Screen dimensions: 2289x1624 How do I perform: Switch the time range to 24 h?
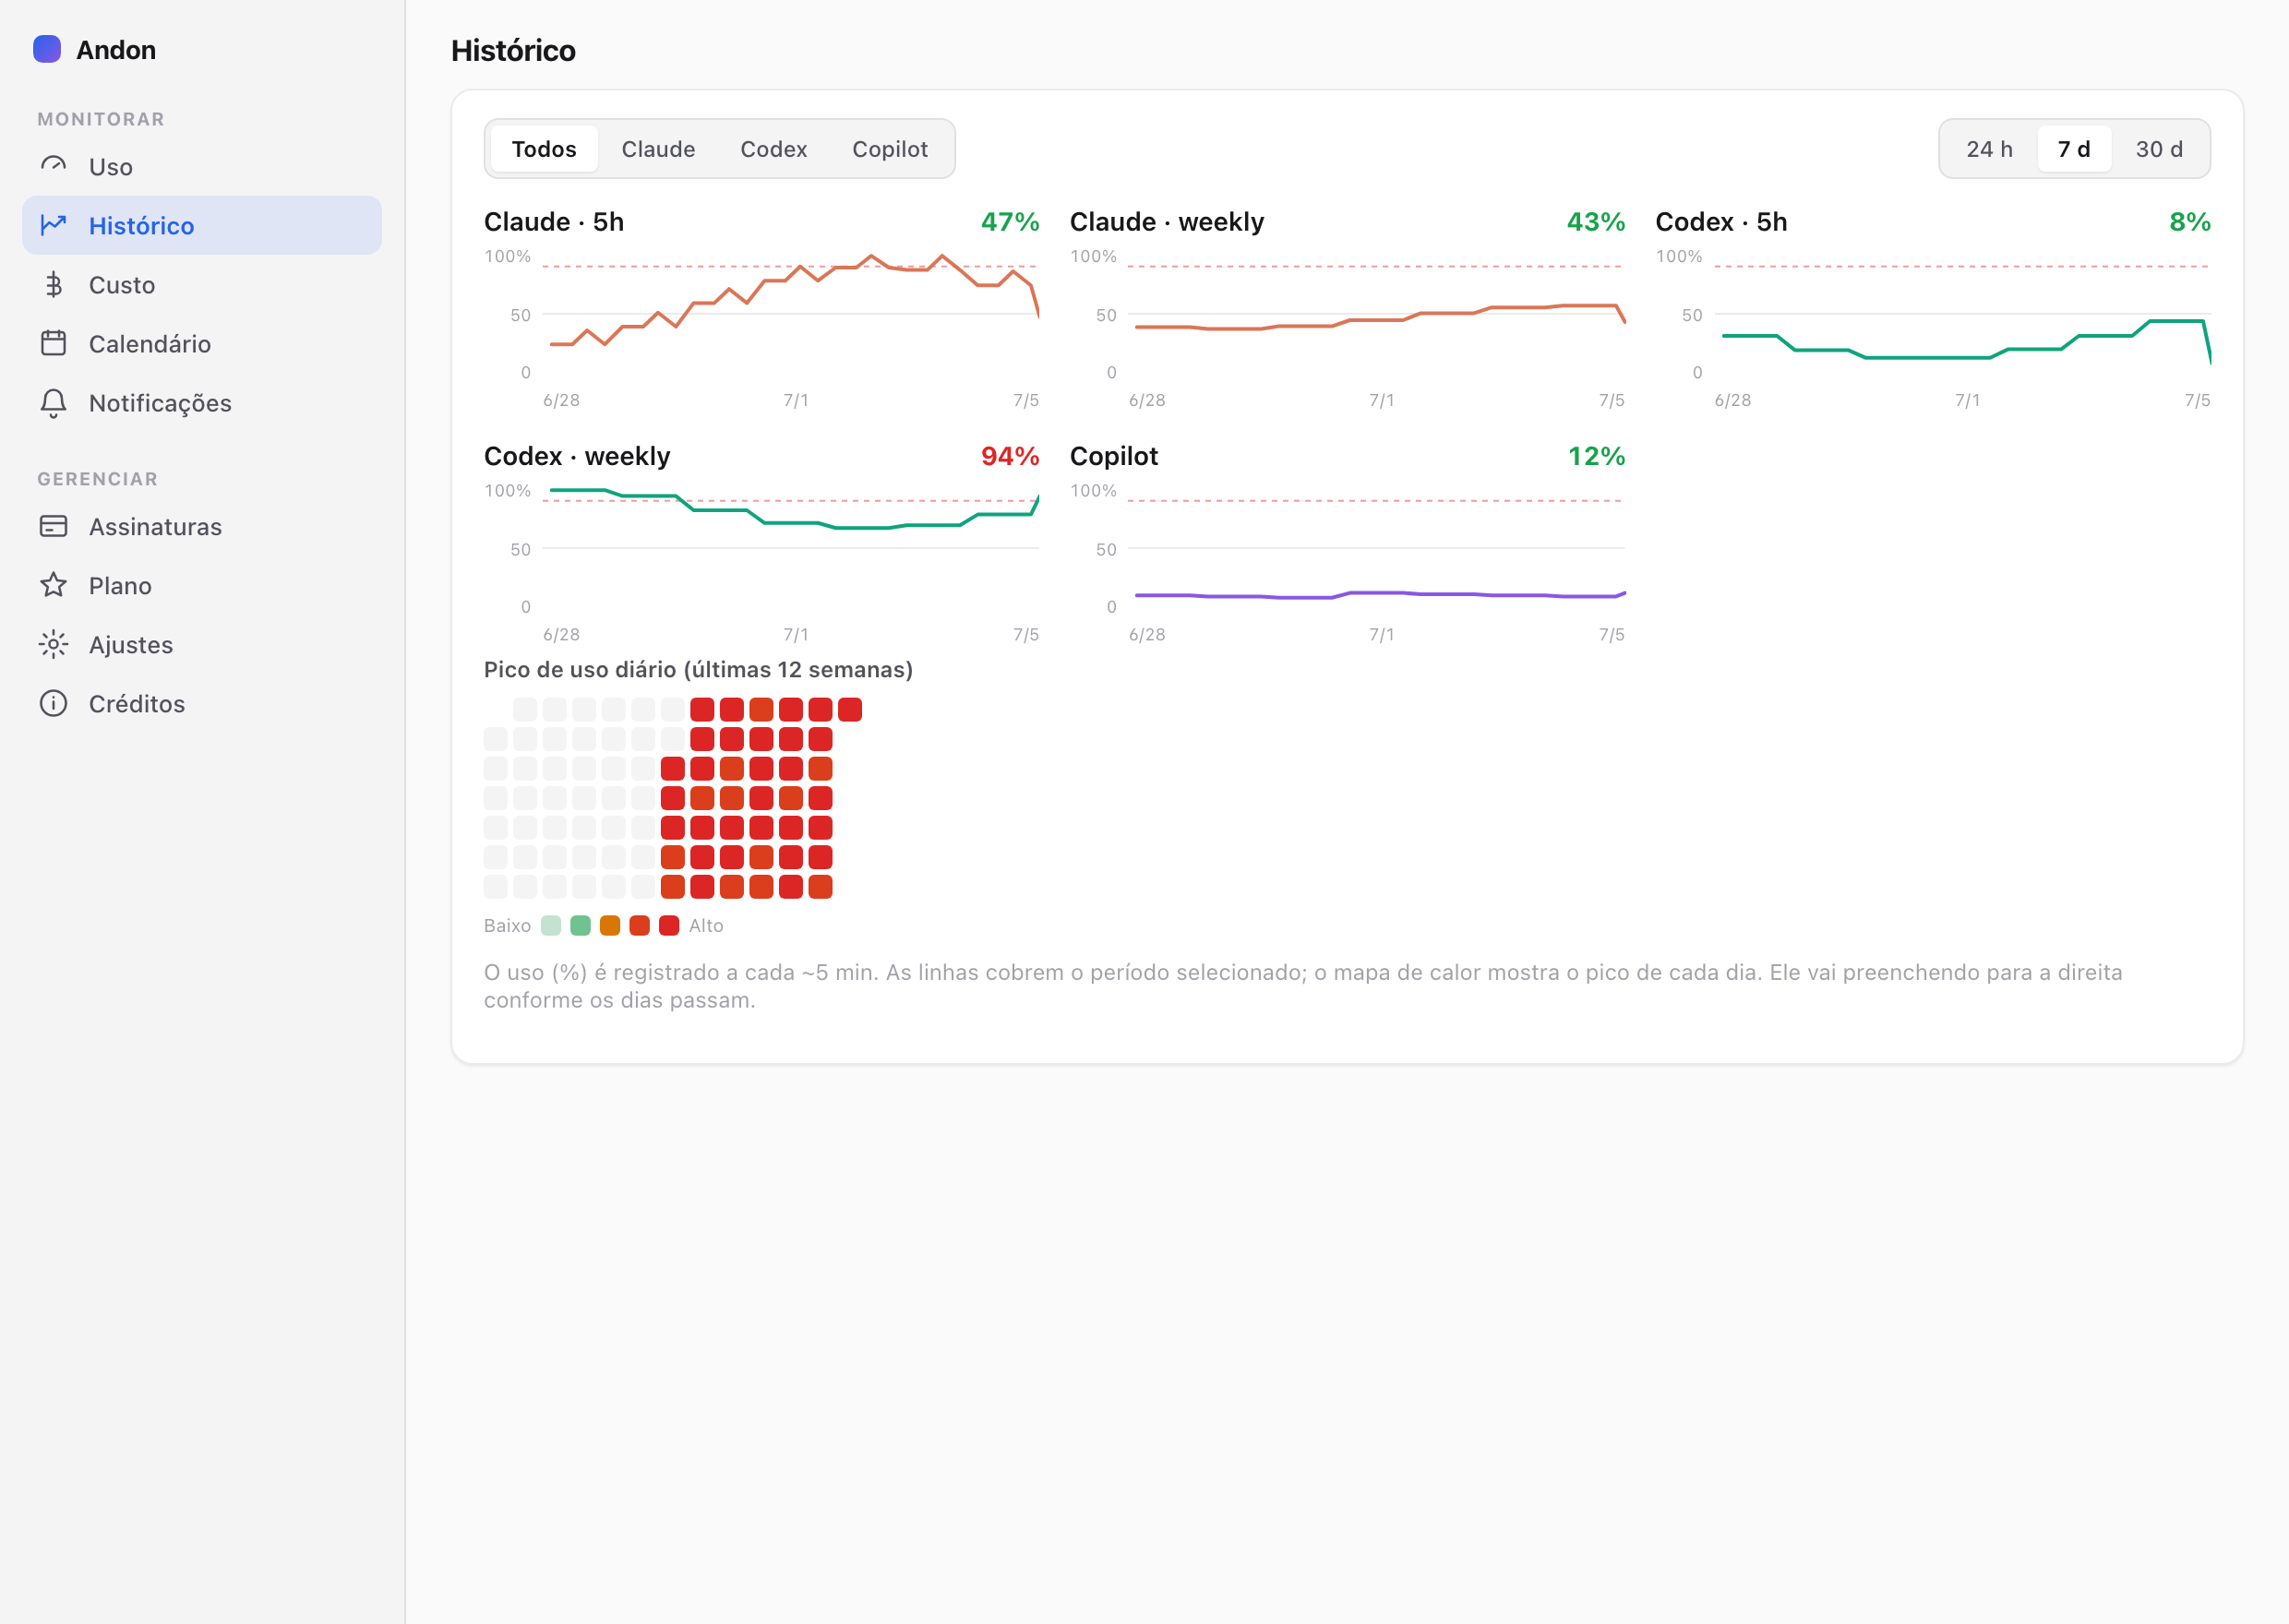(1989, 149)
